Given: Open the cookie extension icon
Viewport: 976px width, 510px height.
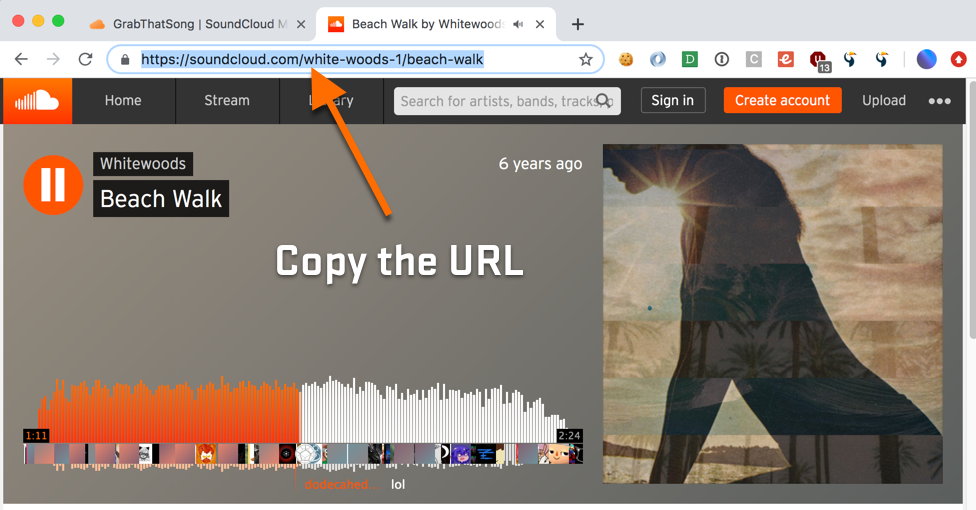Looking at the screenshot, I should coord(626,59).
